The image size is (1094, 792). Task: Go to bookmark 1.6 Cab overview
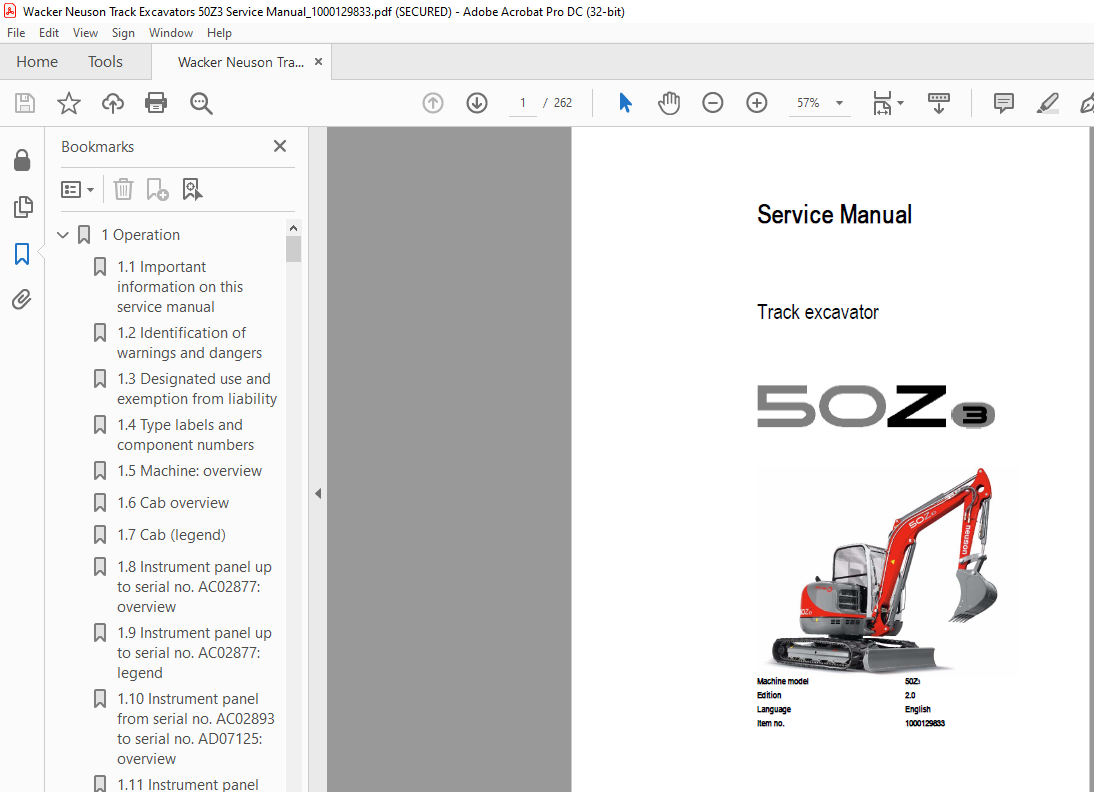coord(173,503)
